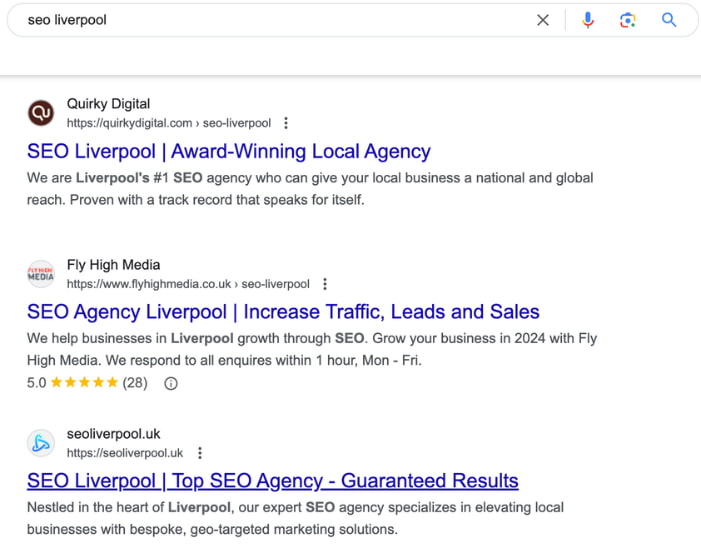The width and height of the screenshot is (701, 553).
Task: Click the 'Fly High Media' site name
Action: 114,265
